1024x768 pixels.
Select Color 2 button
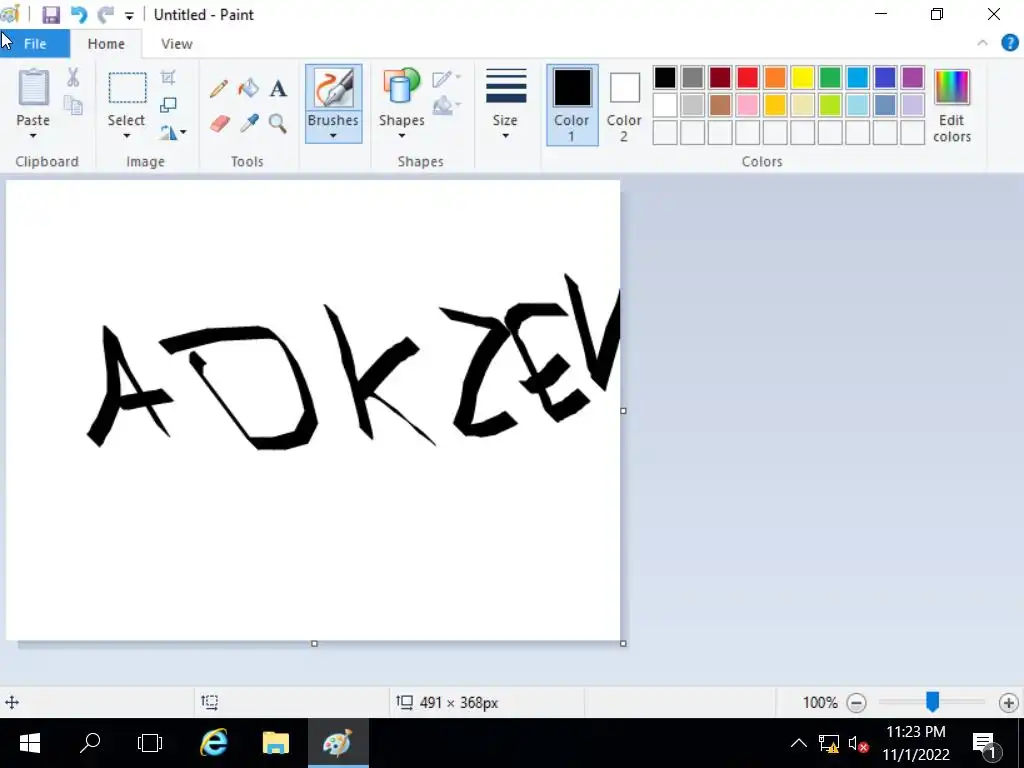[624, 104]
